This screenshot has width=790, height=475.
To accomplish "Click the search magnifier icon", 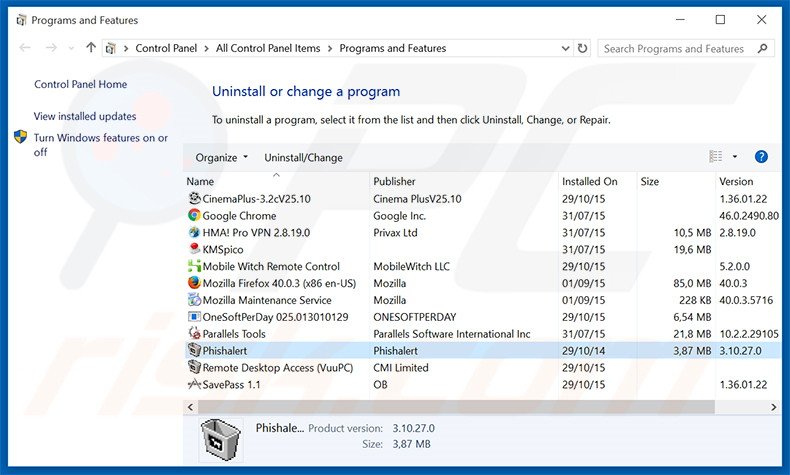I will click(x=762, y=48).
